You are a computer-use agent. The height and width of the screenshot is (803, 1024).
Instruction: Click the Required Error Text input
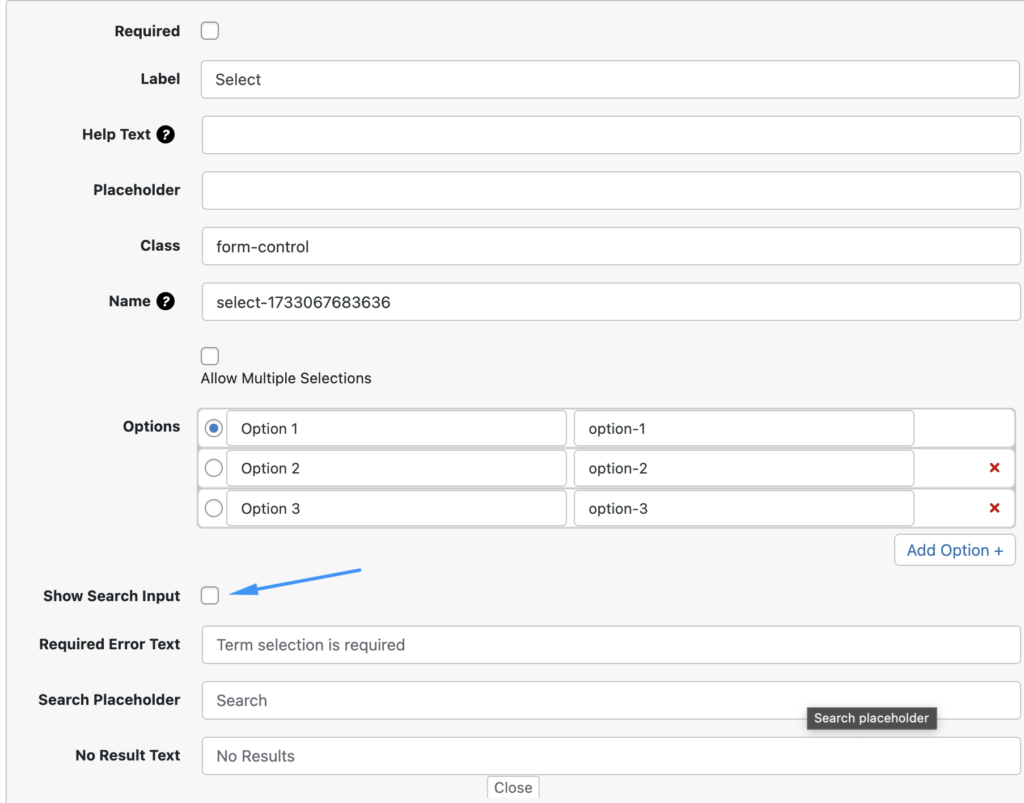click(x=610, y=645)
